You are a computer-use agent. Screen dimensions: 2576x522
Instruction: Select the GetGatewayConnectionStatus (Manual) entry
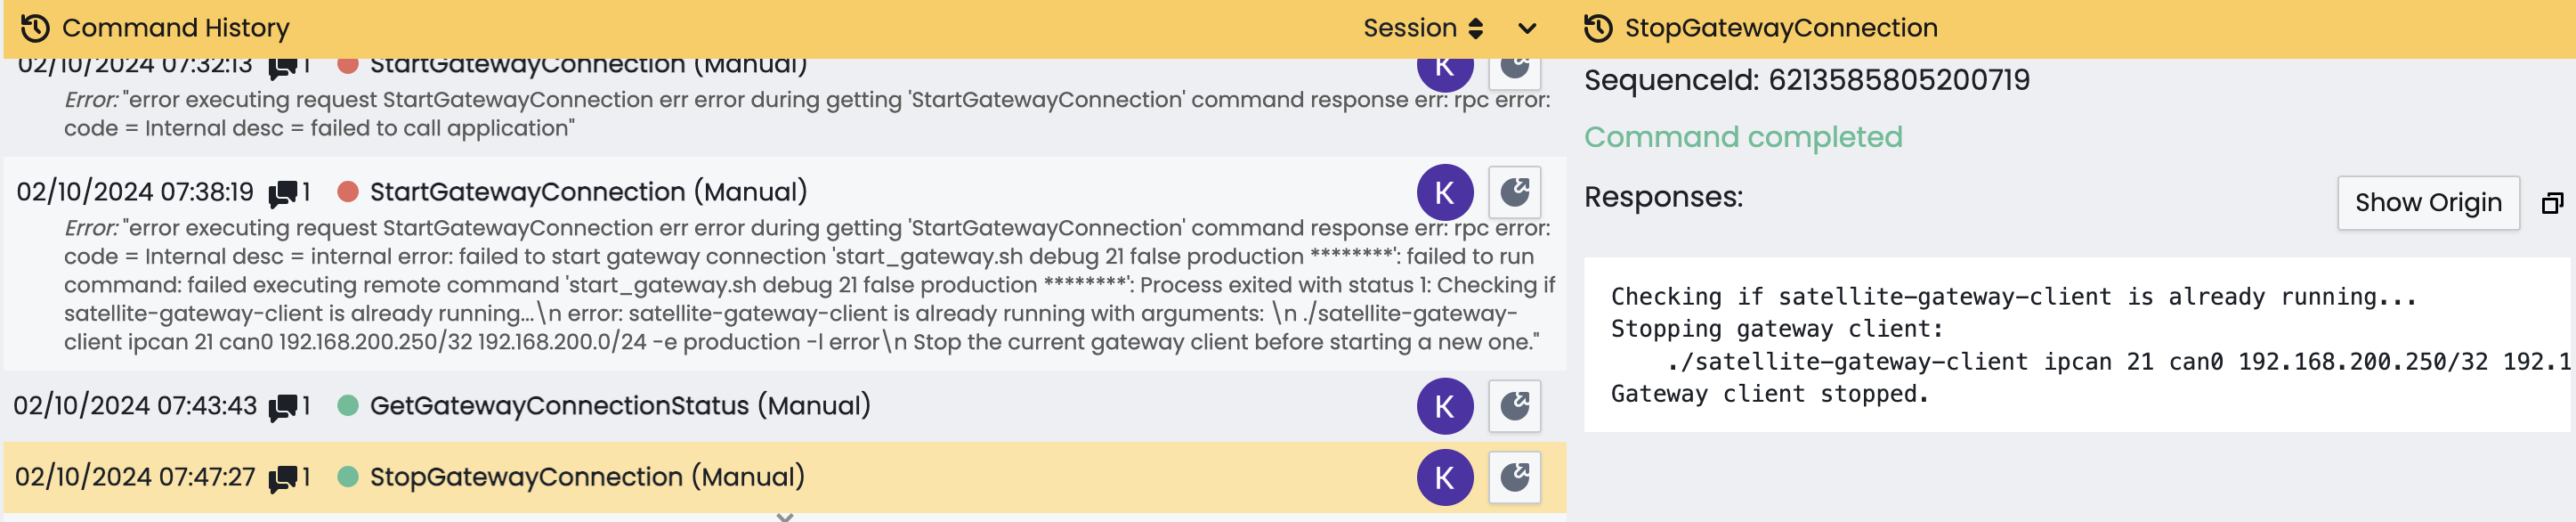click(619, 406)
